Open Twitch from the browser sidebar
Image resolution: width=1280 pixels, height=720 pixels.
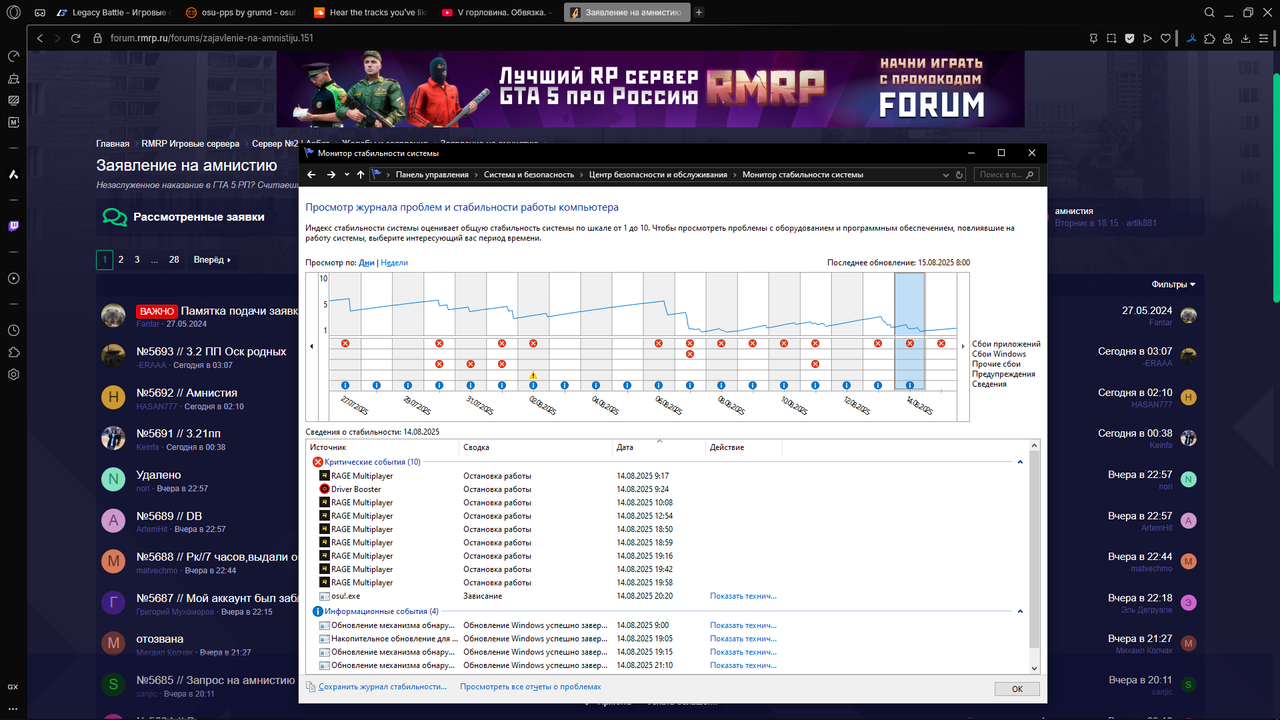[14, 227]
